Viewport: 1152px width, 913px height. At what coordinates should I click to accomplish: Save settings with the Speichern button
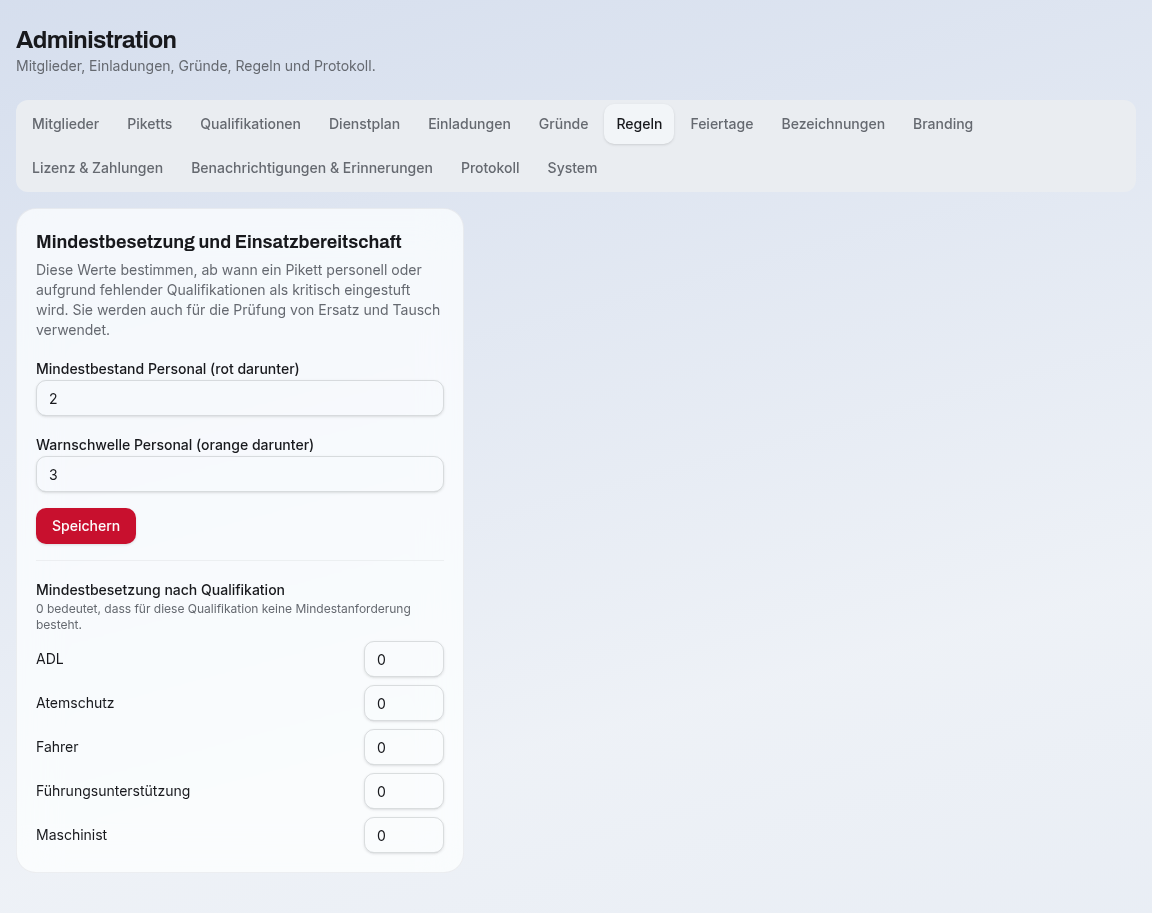click(86, 526)
